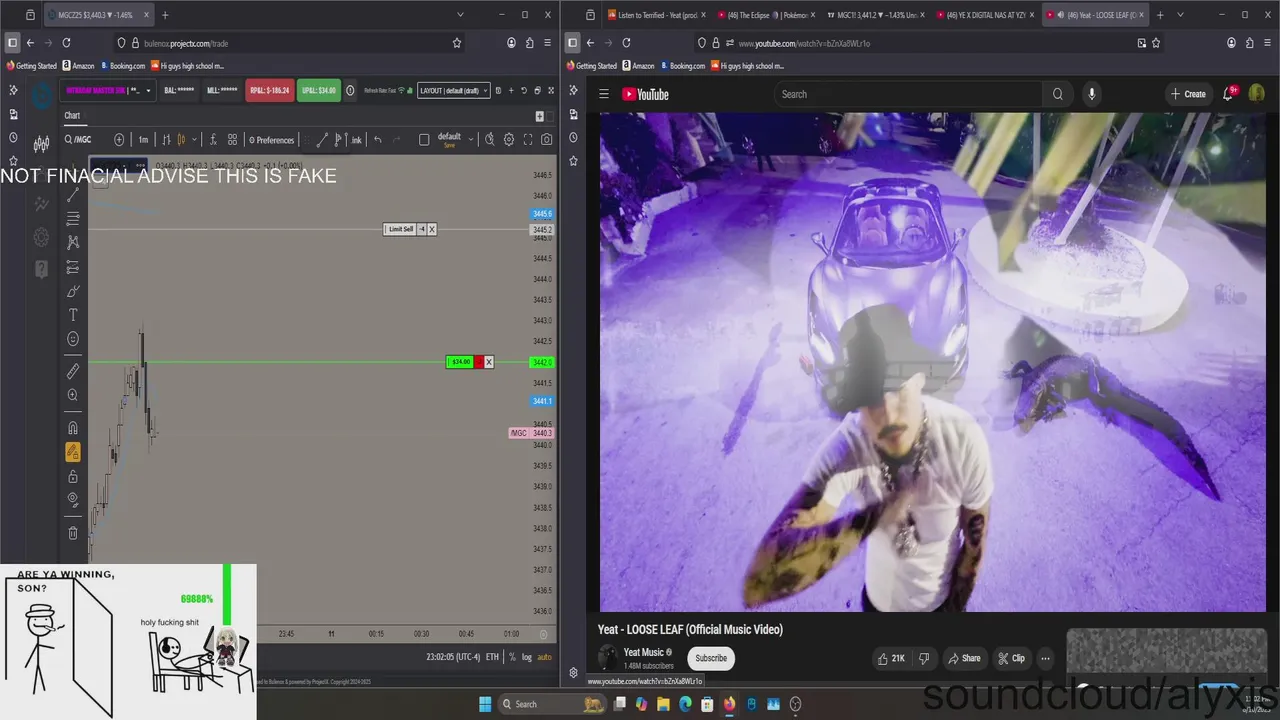Open the indicator templates grid icon
1280x720 pixels.
232,140
